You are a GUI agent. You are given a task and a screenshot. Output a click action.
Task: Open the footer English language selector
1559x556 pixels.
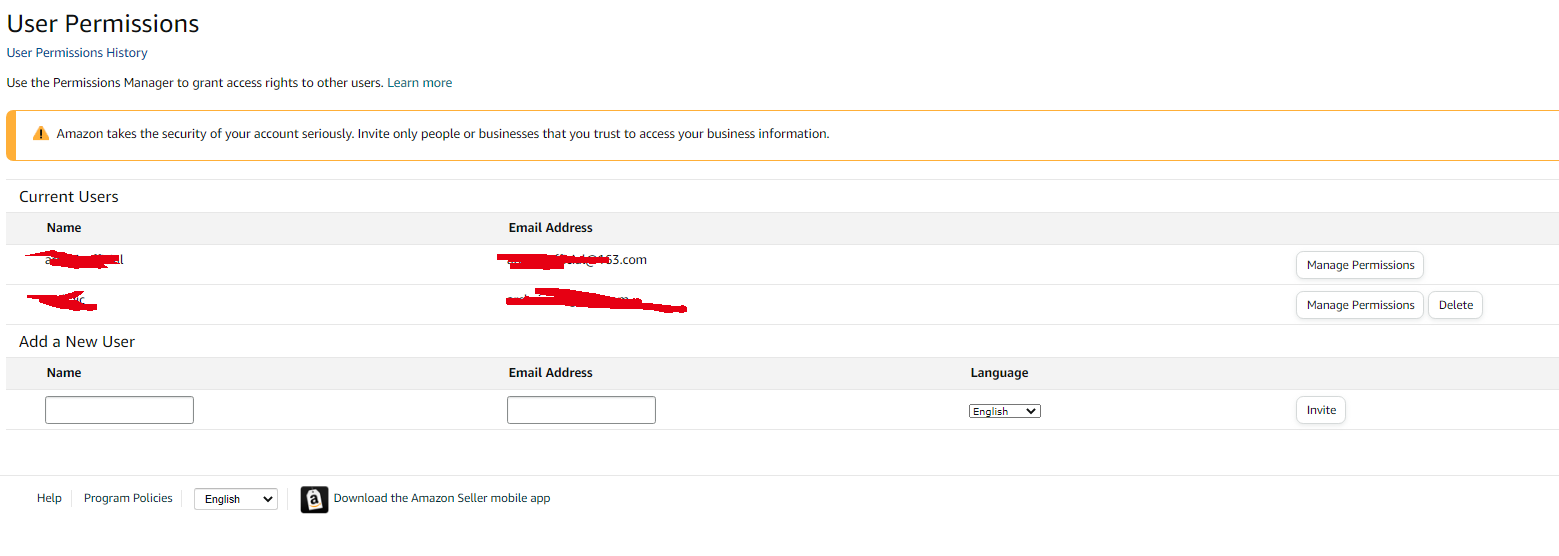[236, 499]
